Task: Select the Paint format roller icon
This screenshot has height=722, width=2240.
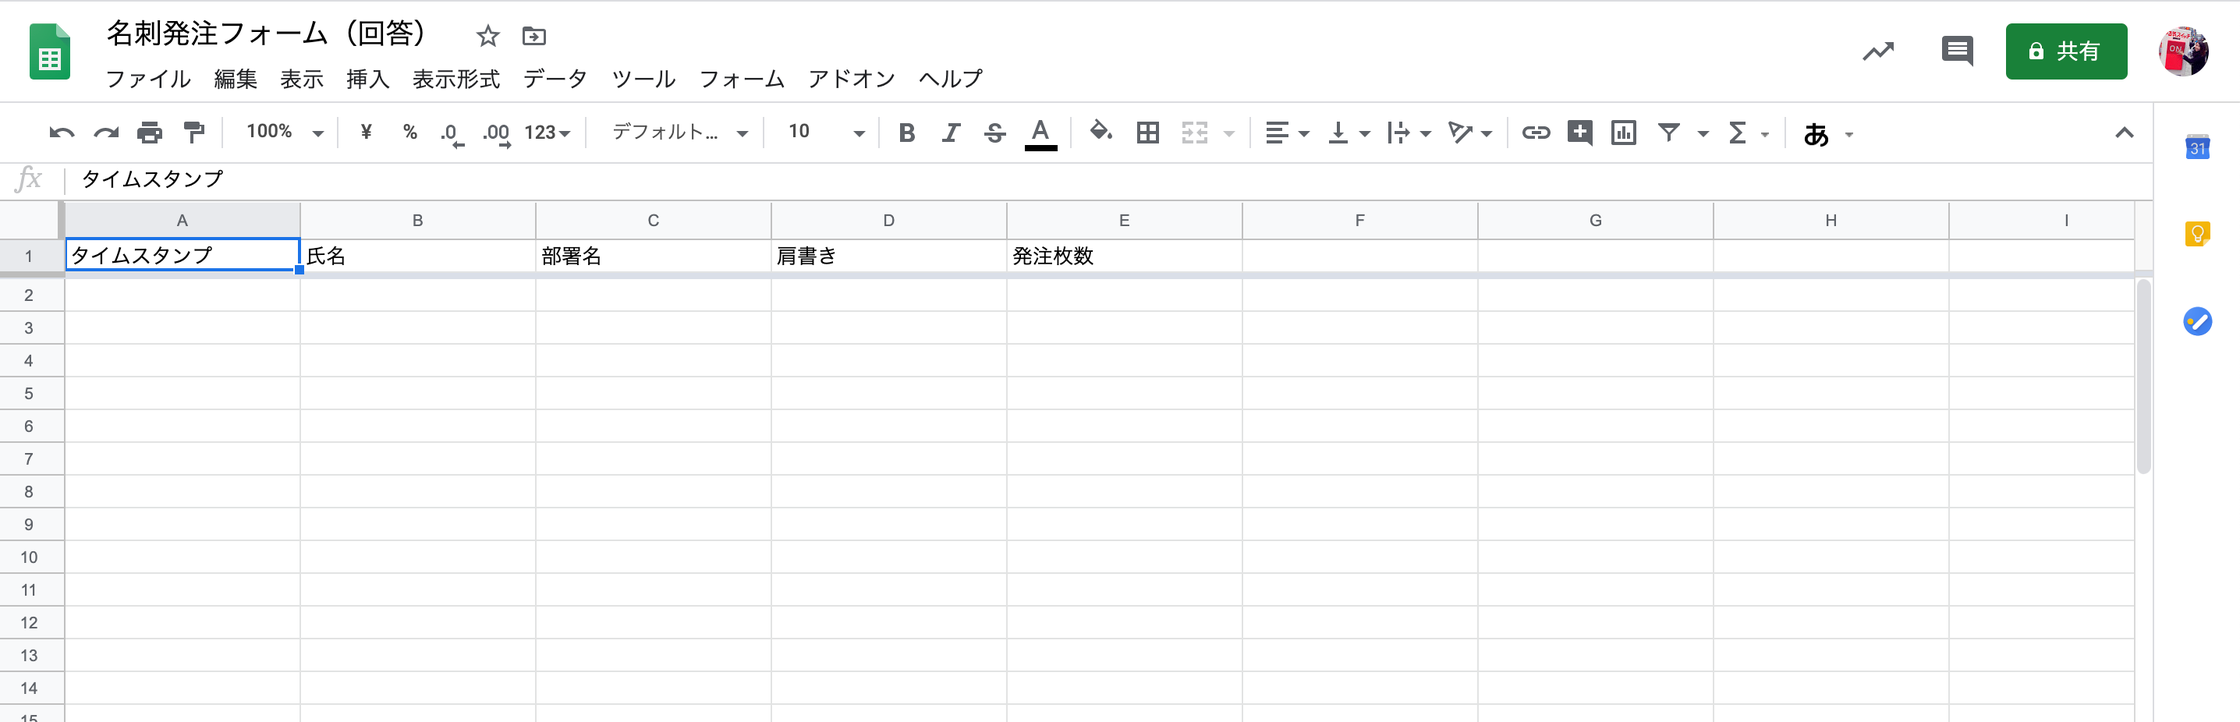Action: (194, 132)
